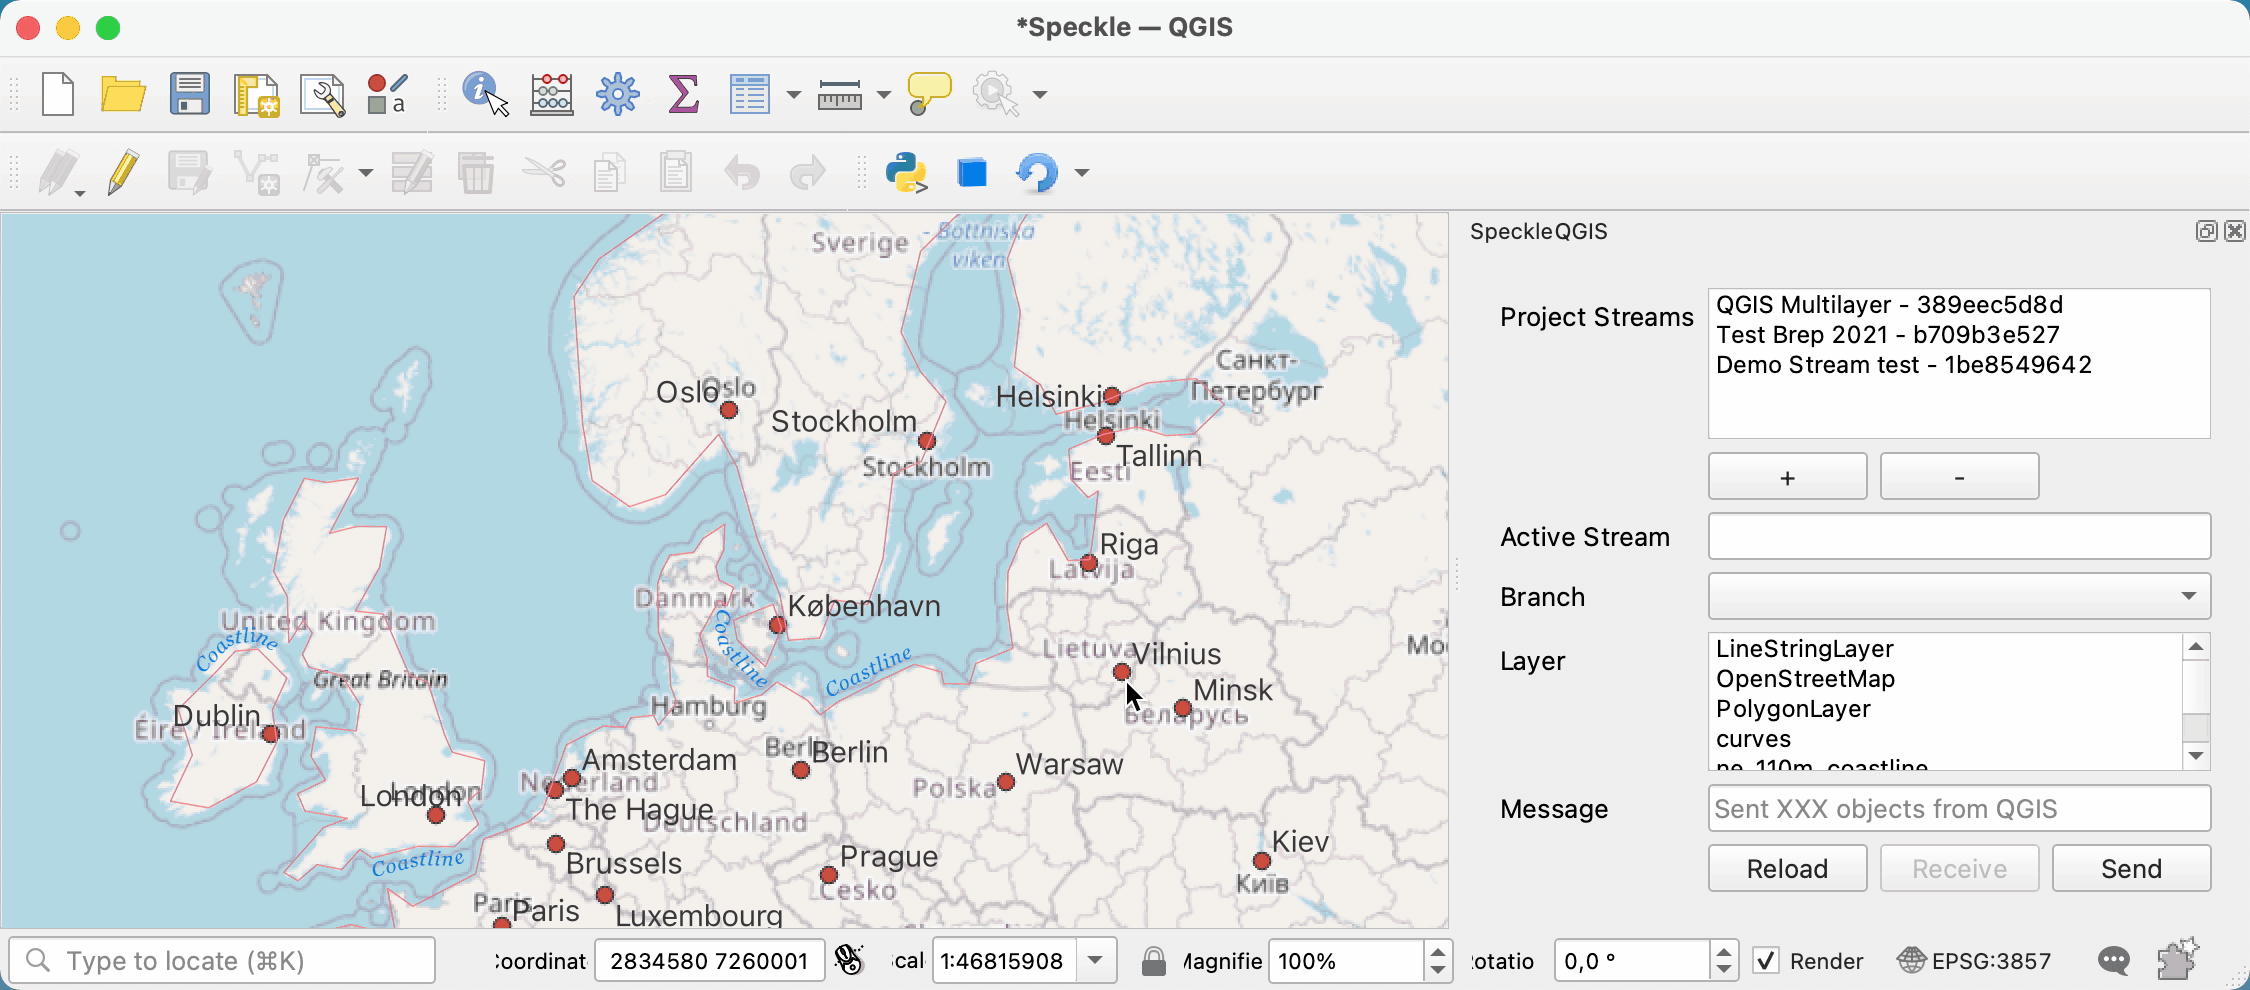The height and width of the screenshot is (990, 2250).
Task: Open project with yellow folder icon
Action: (x=123, y=95)
